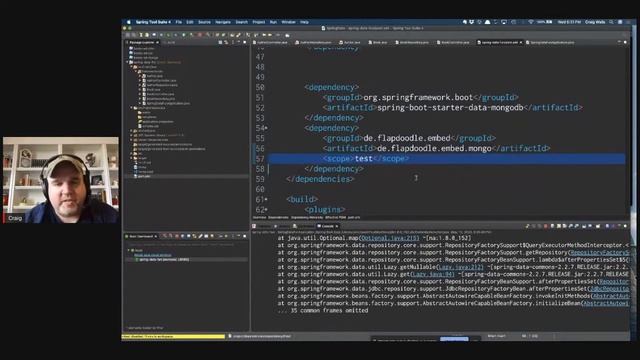
Task: Switch to the BookController.java editor tab
Action: (453, 42)
